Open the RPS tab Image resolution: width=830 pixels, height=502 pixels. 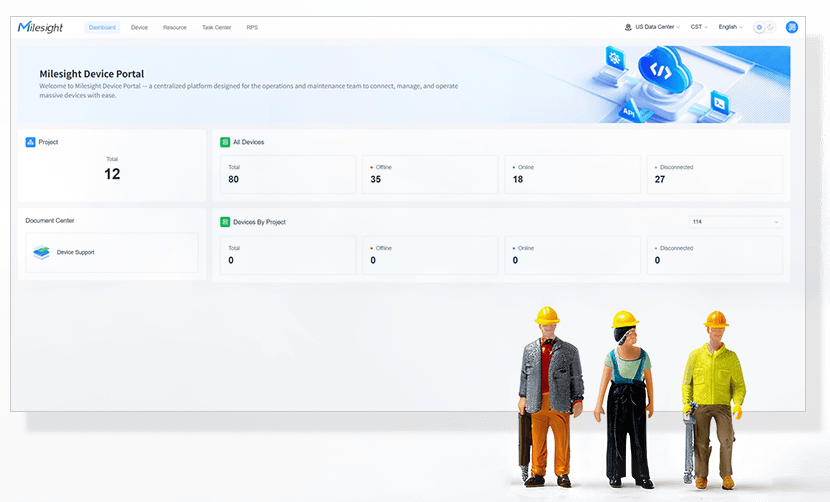tap(252, 27)
